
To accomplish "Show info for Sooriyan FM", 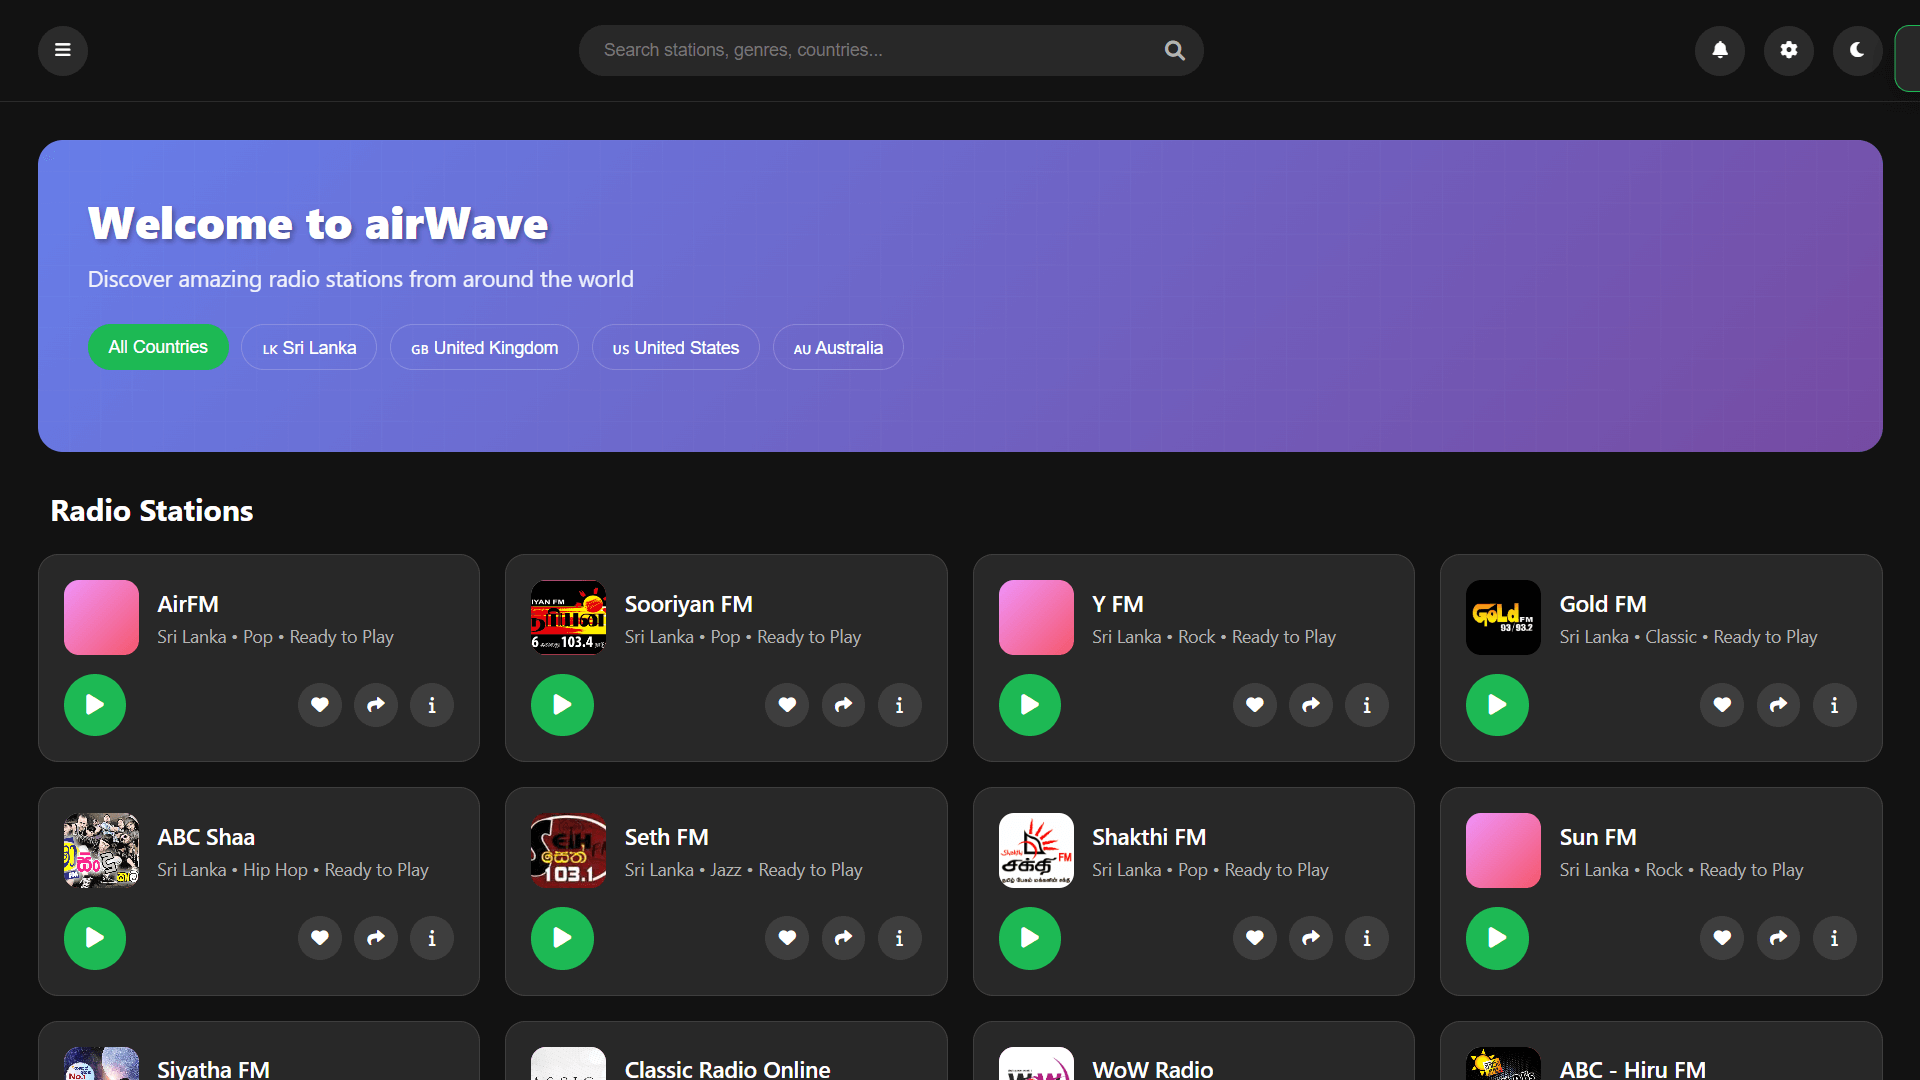I will [899, 705].
